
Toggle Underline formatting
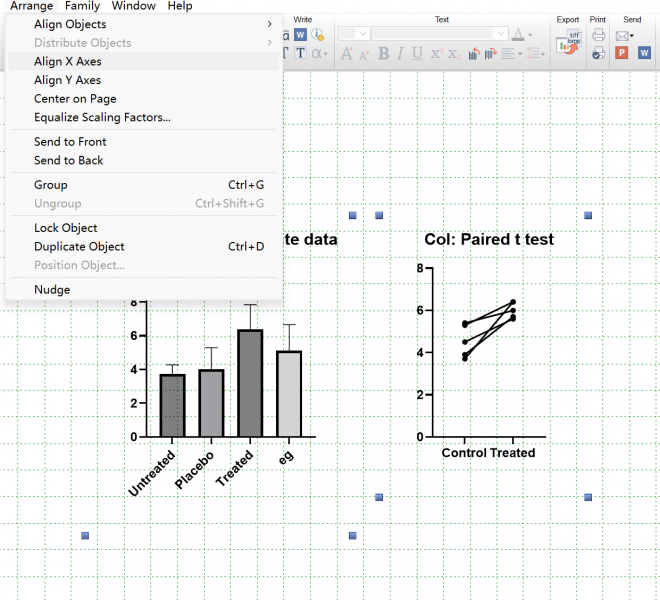(x=417, y=53)
